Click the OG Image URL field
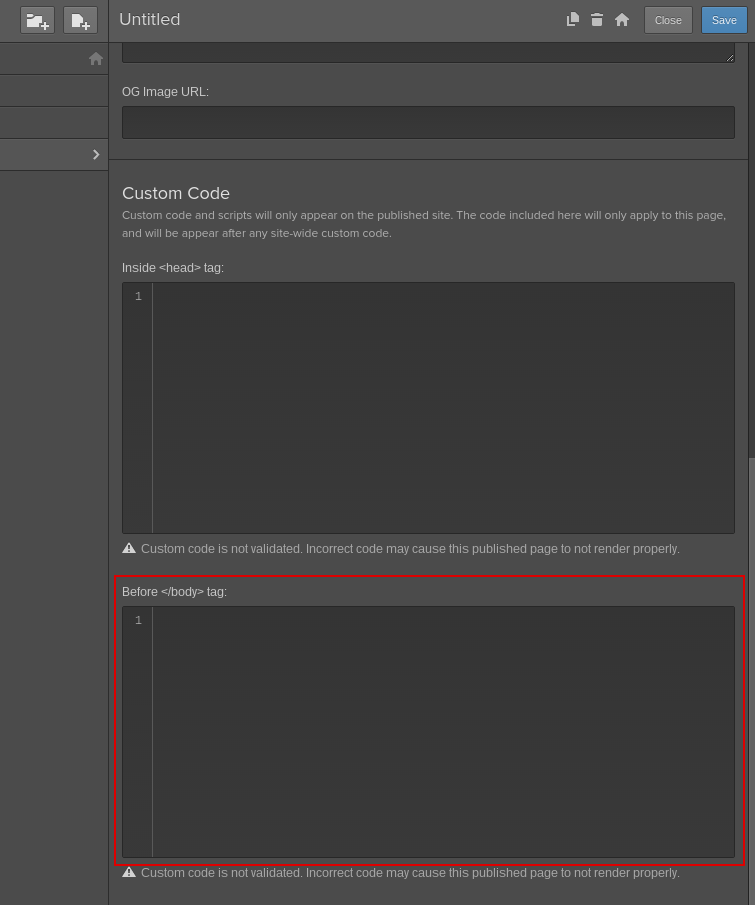Image resolution: width=755 pixels, height=905 pixels. [x=428, y=122]
